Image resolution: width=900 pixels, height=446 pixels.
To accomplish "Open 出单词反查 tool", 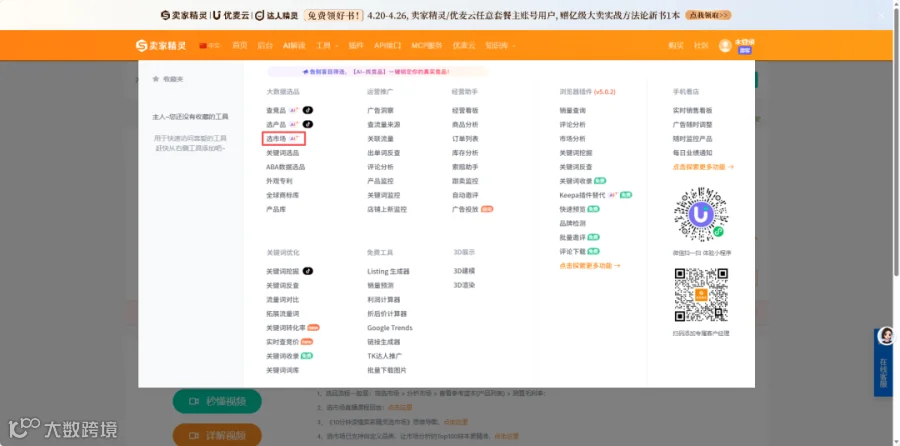I will tap(384, 153).
